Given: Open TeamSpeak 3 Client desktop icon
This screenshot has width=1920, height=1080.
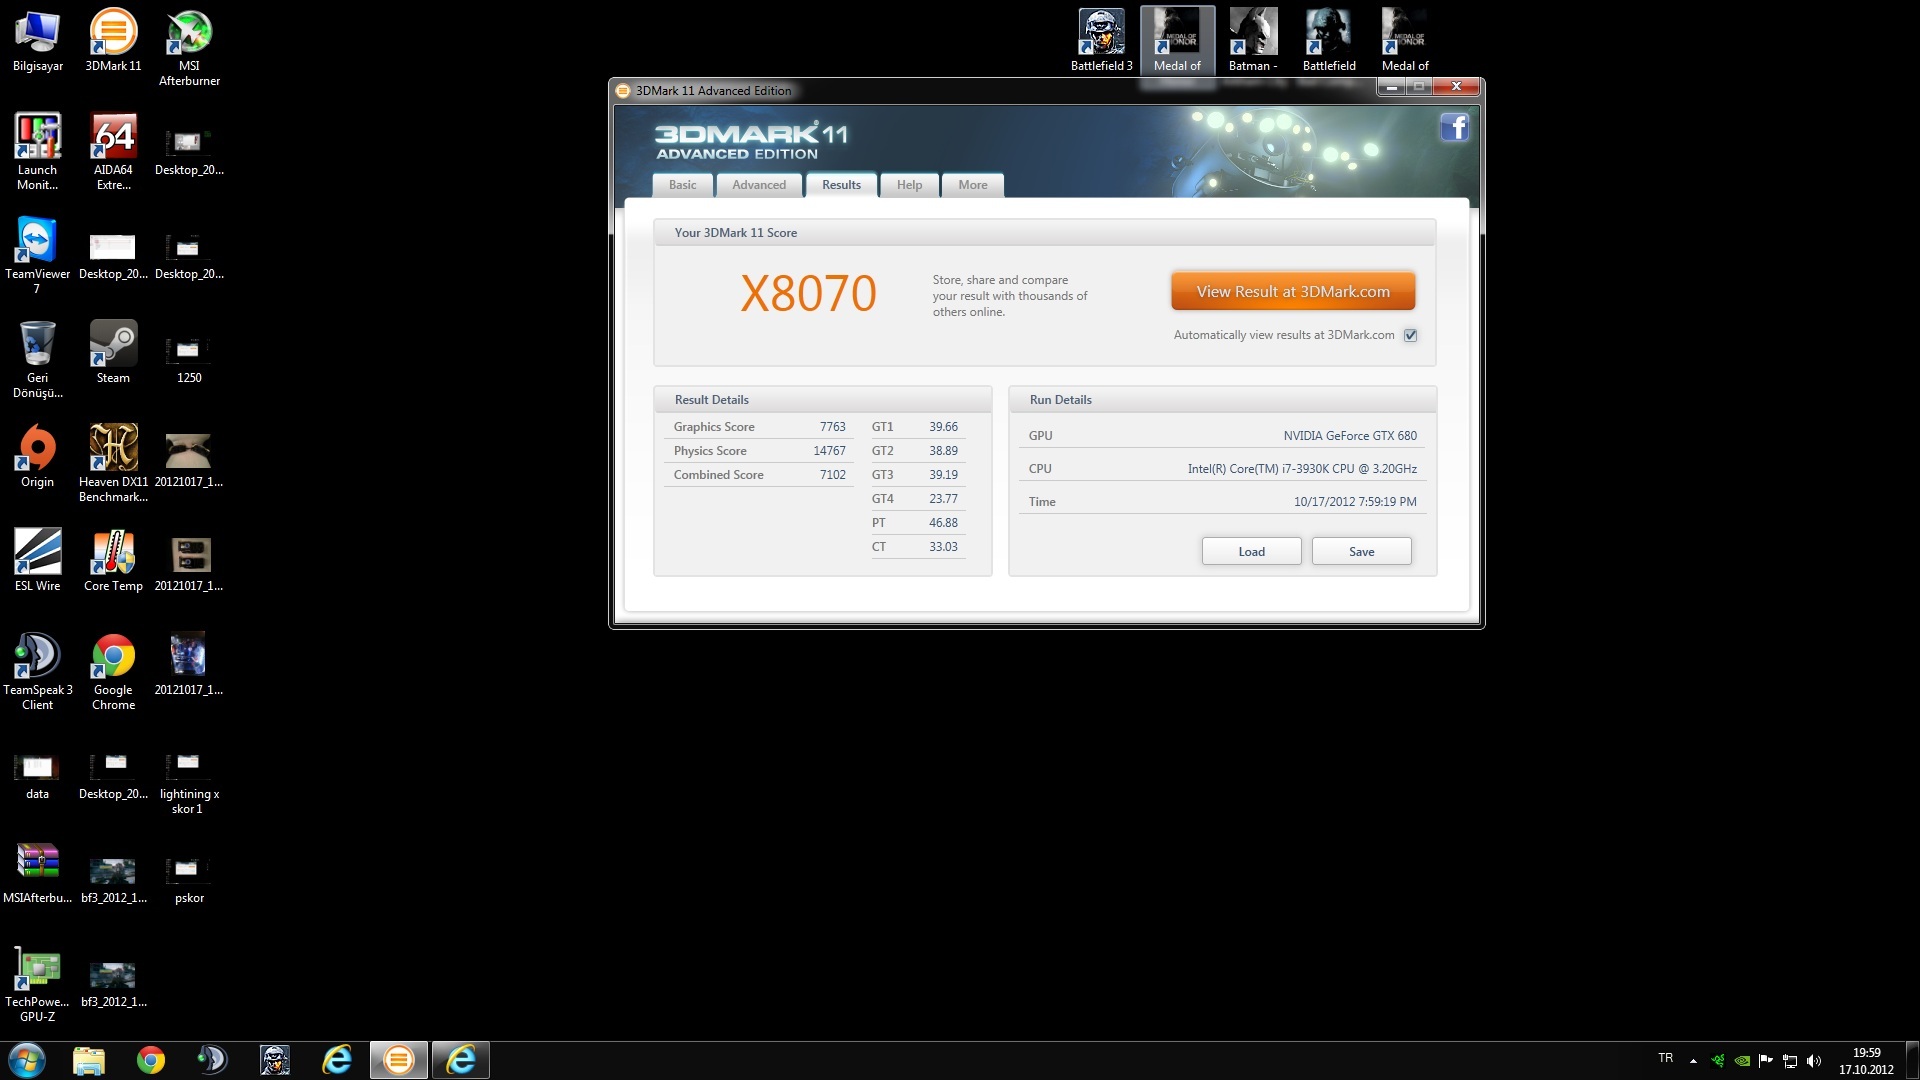Looking at the screenshot, I should [37, 672].
